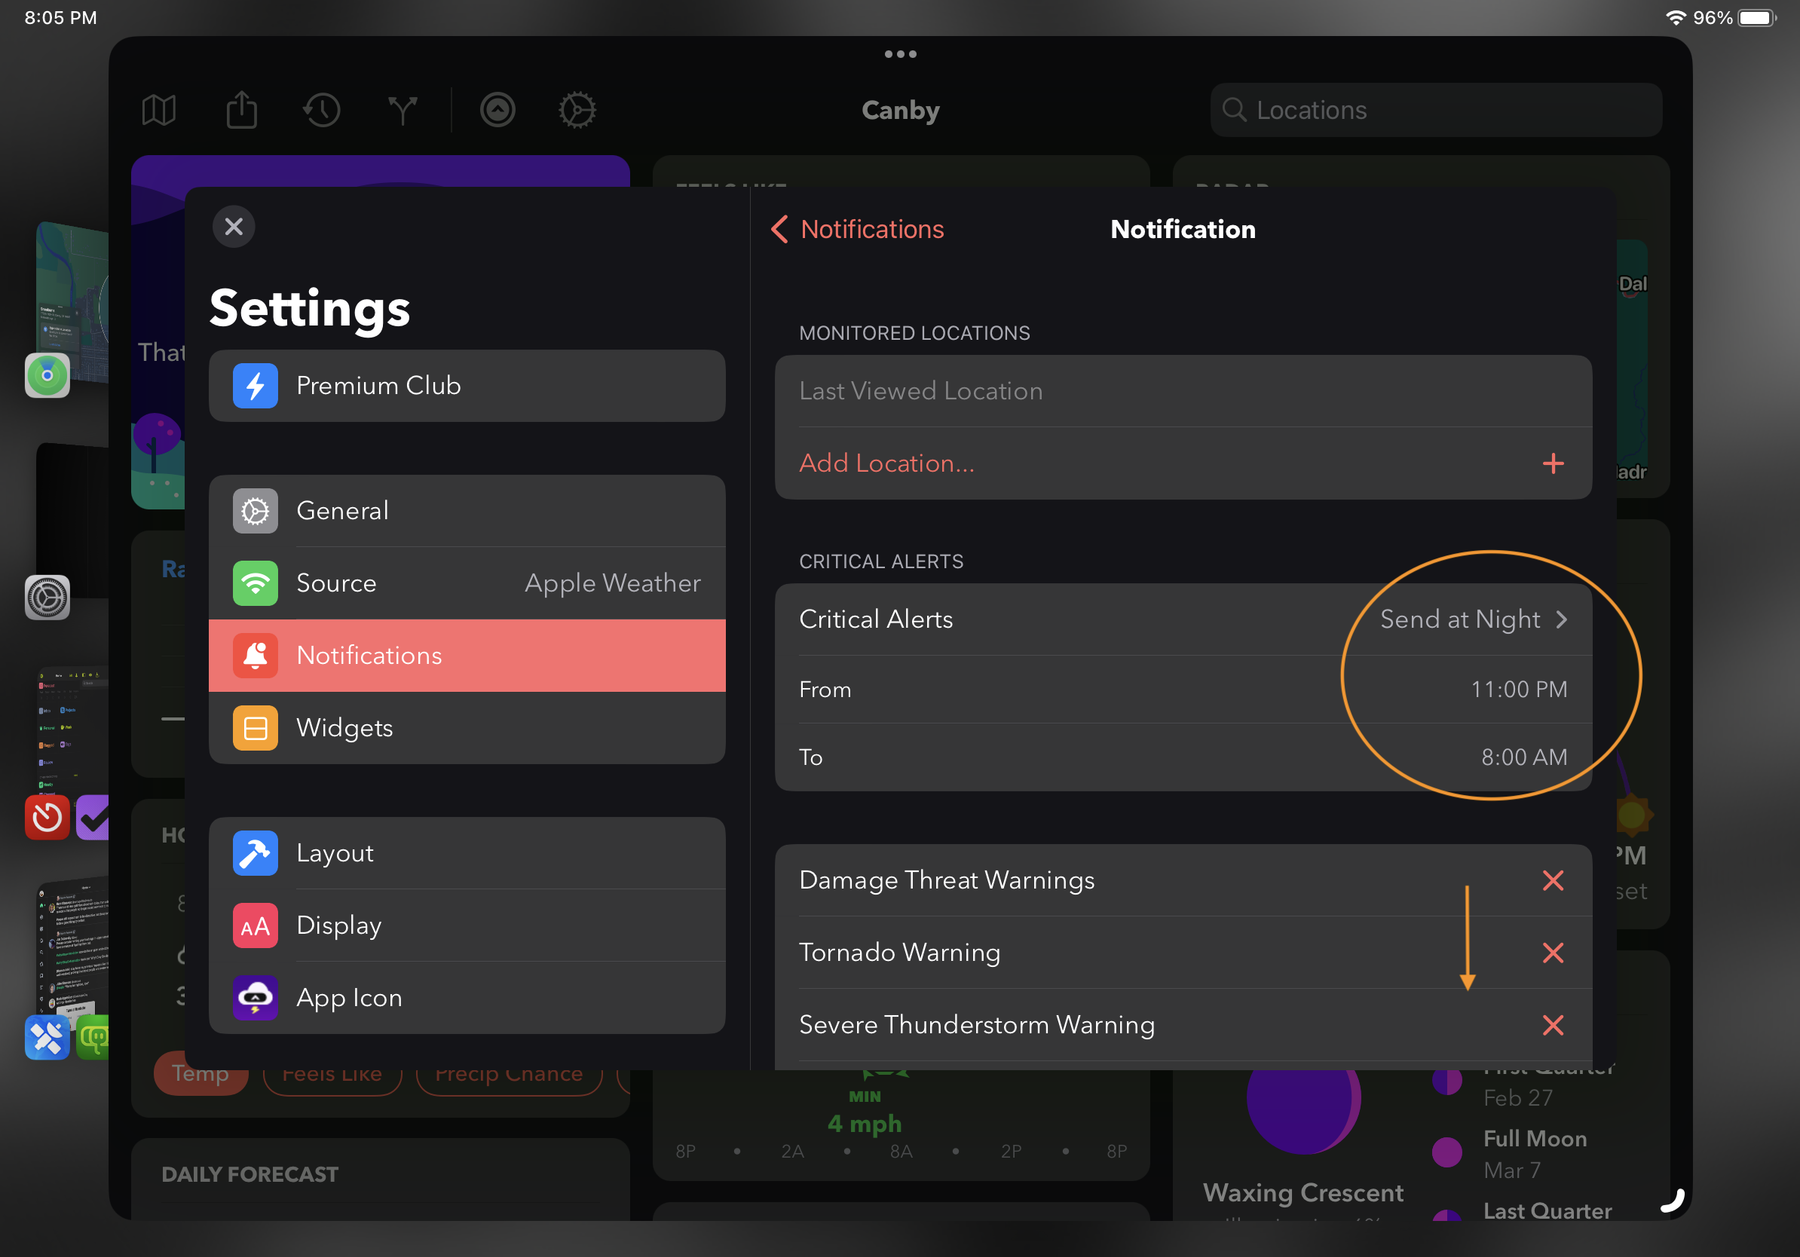Select the orange Widgets icon in Settings
Screen dimensions: 1800x1257
[x=255, y=728]
